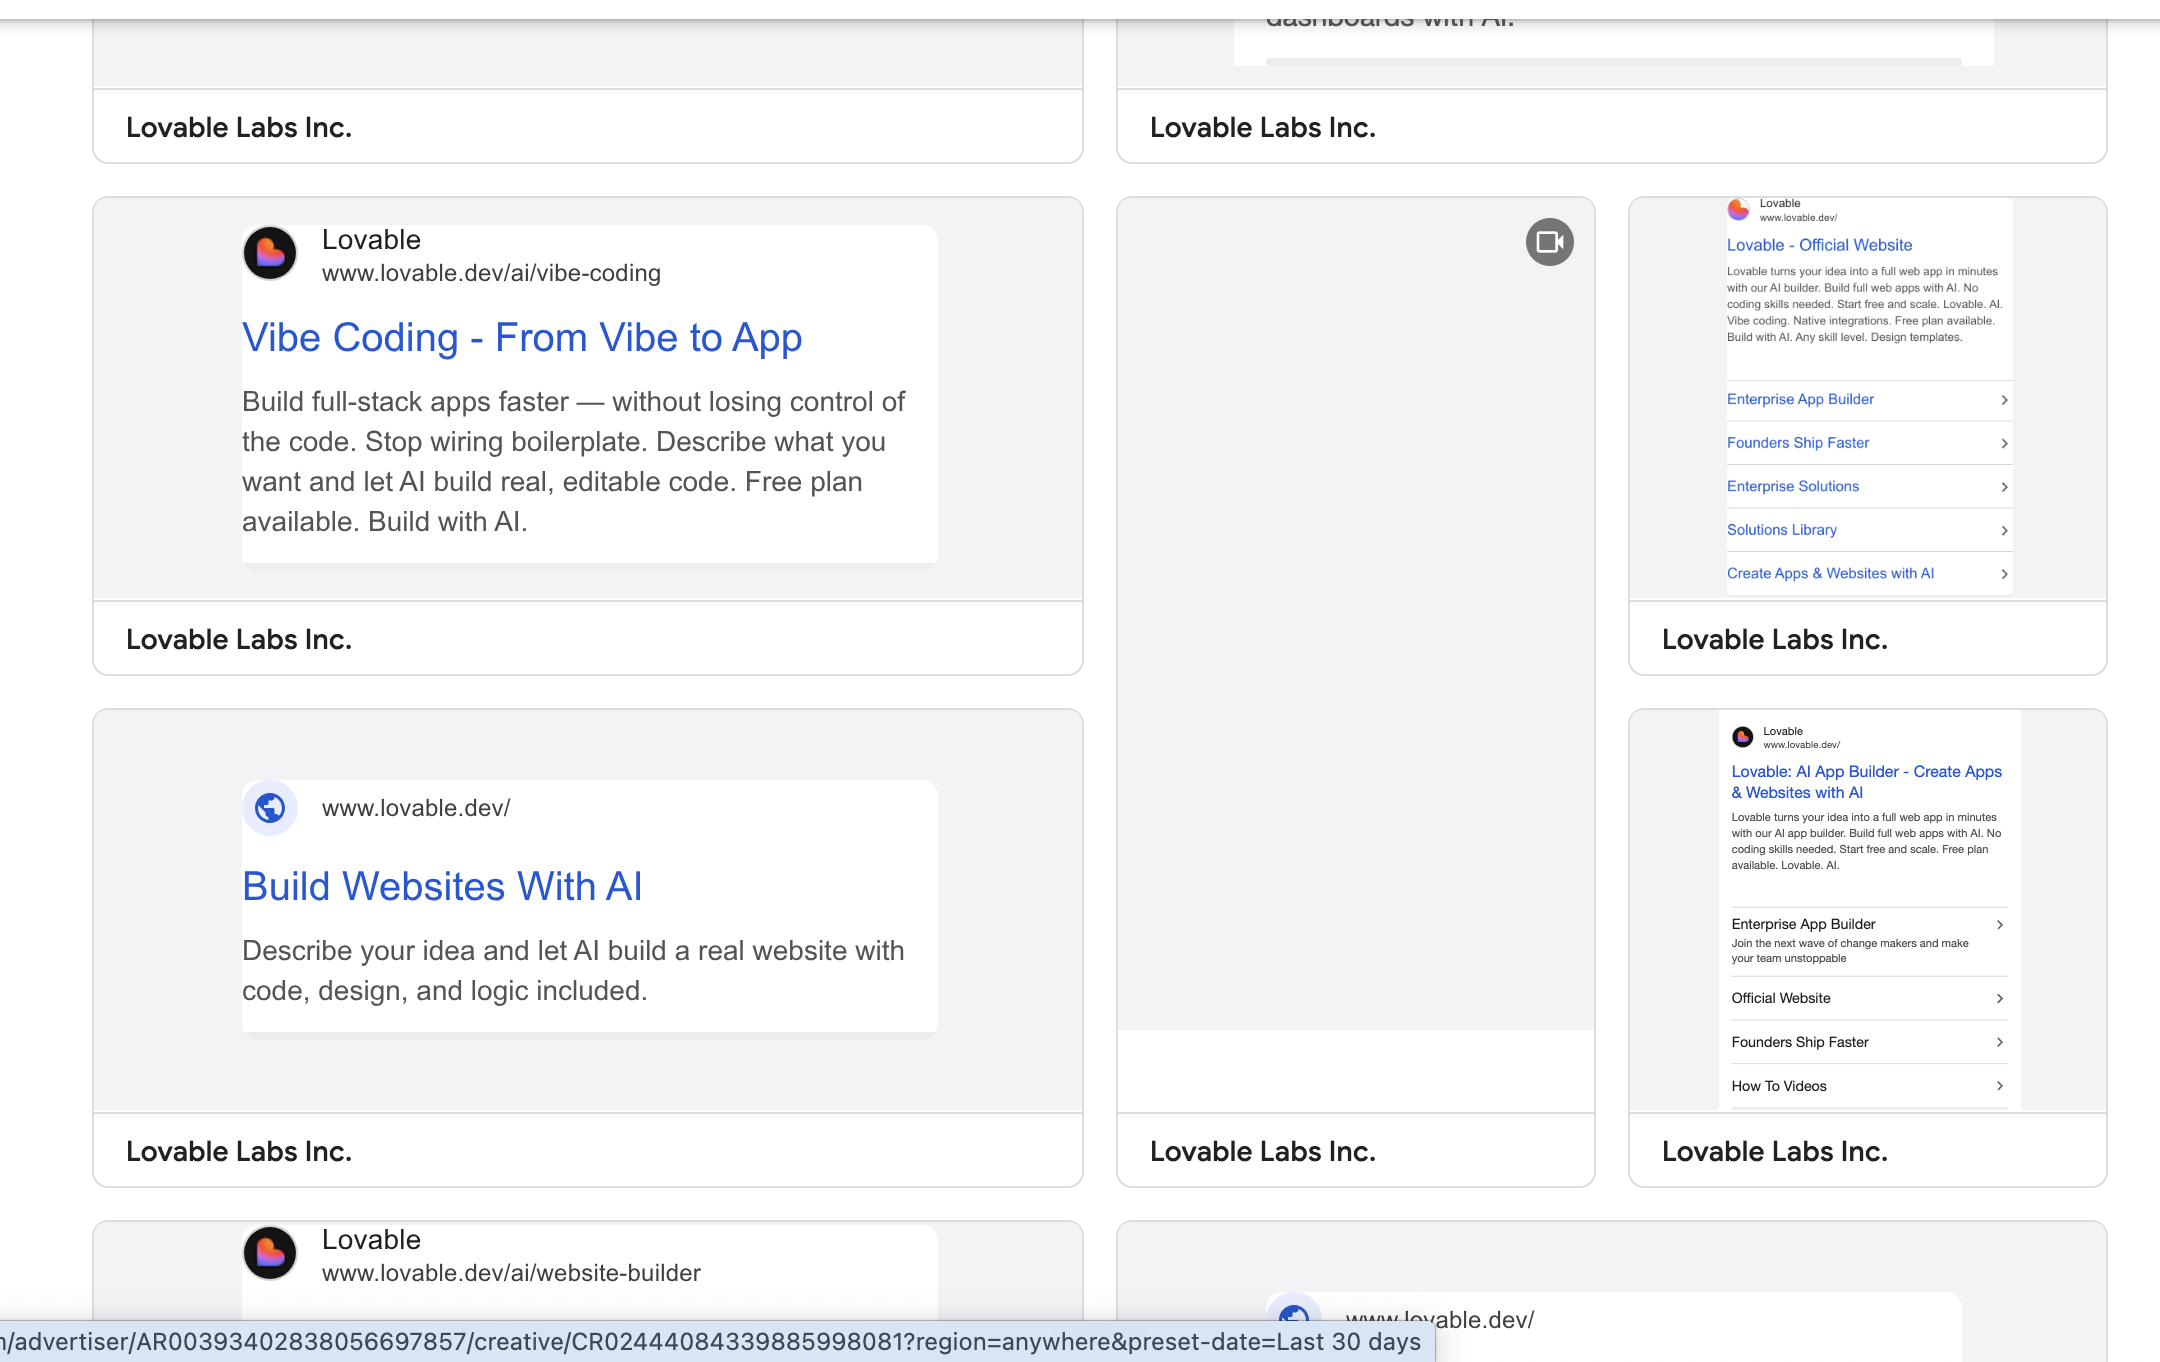Click Lovable Labs Inc. under the Vibe Coding ad

click(x=239, y=639)
